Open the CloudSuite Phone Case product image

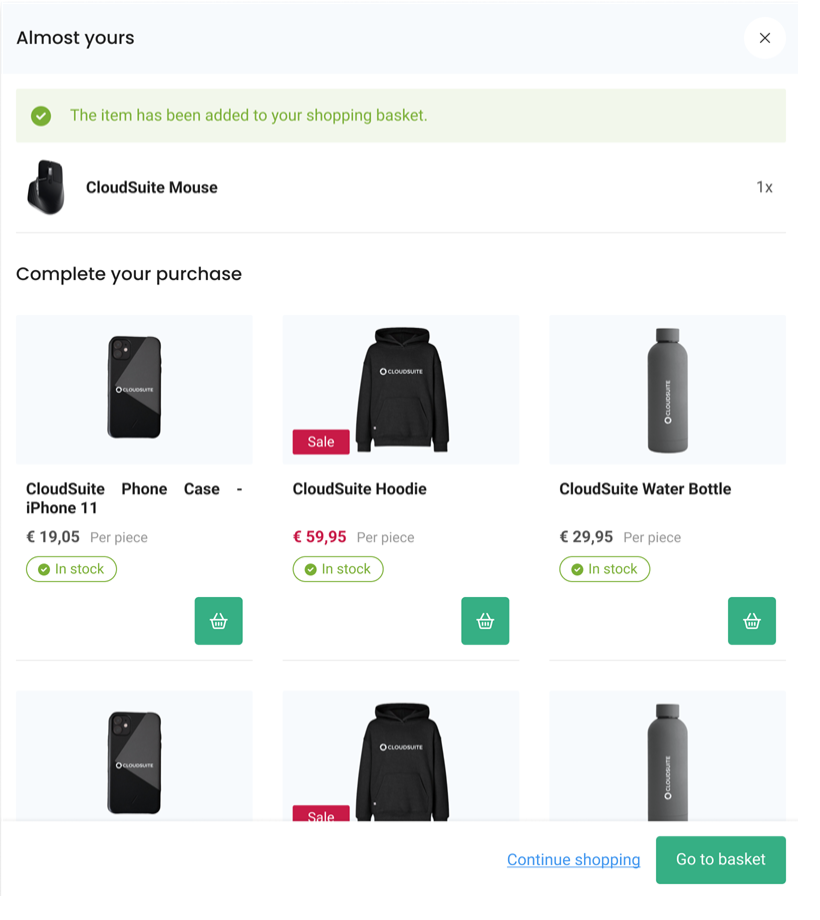point(134,388)
